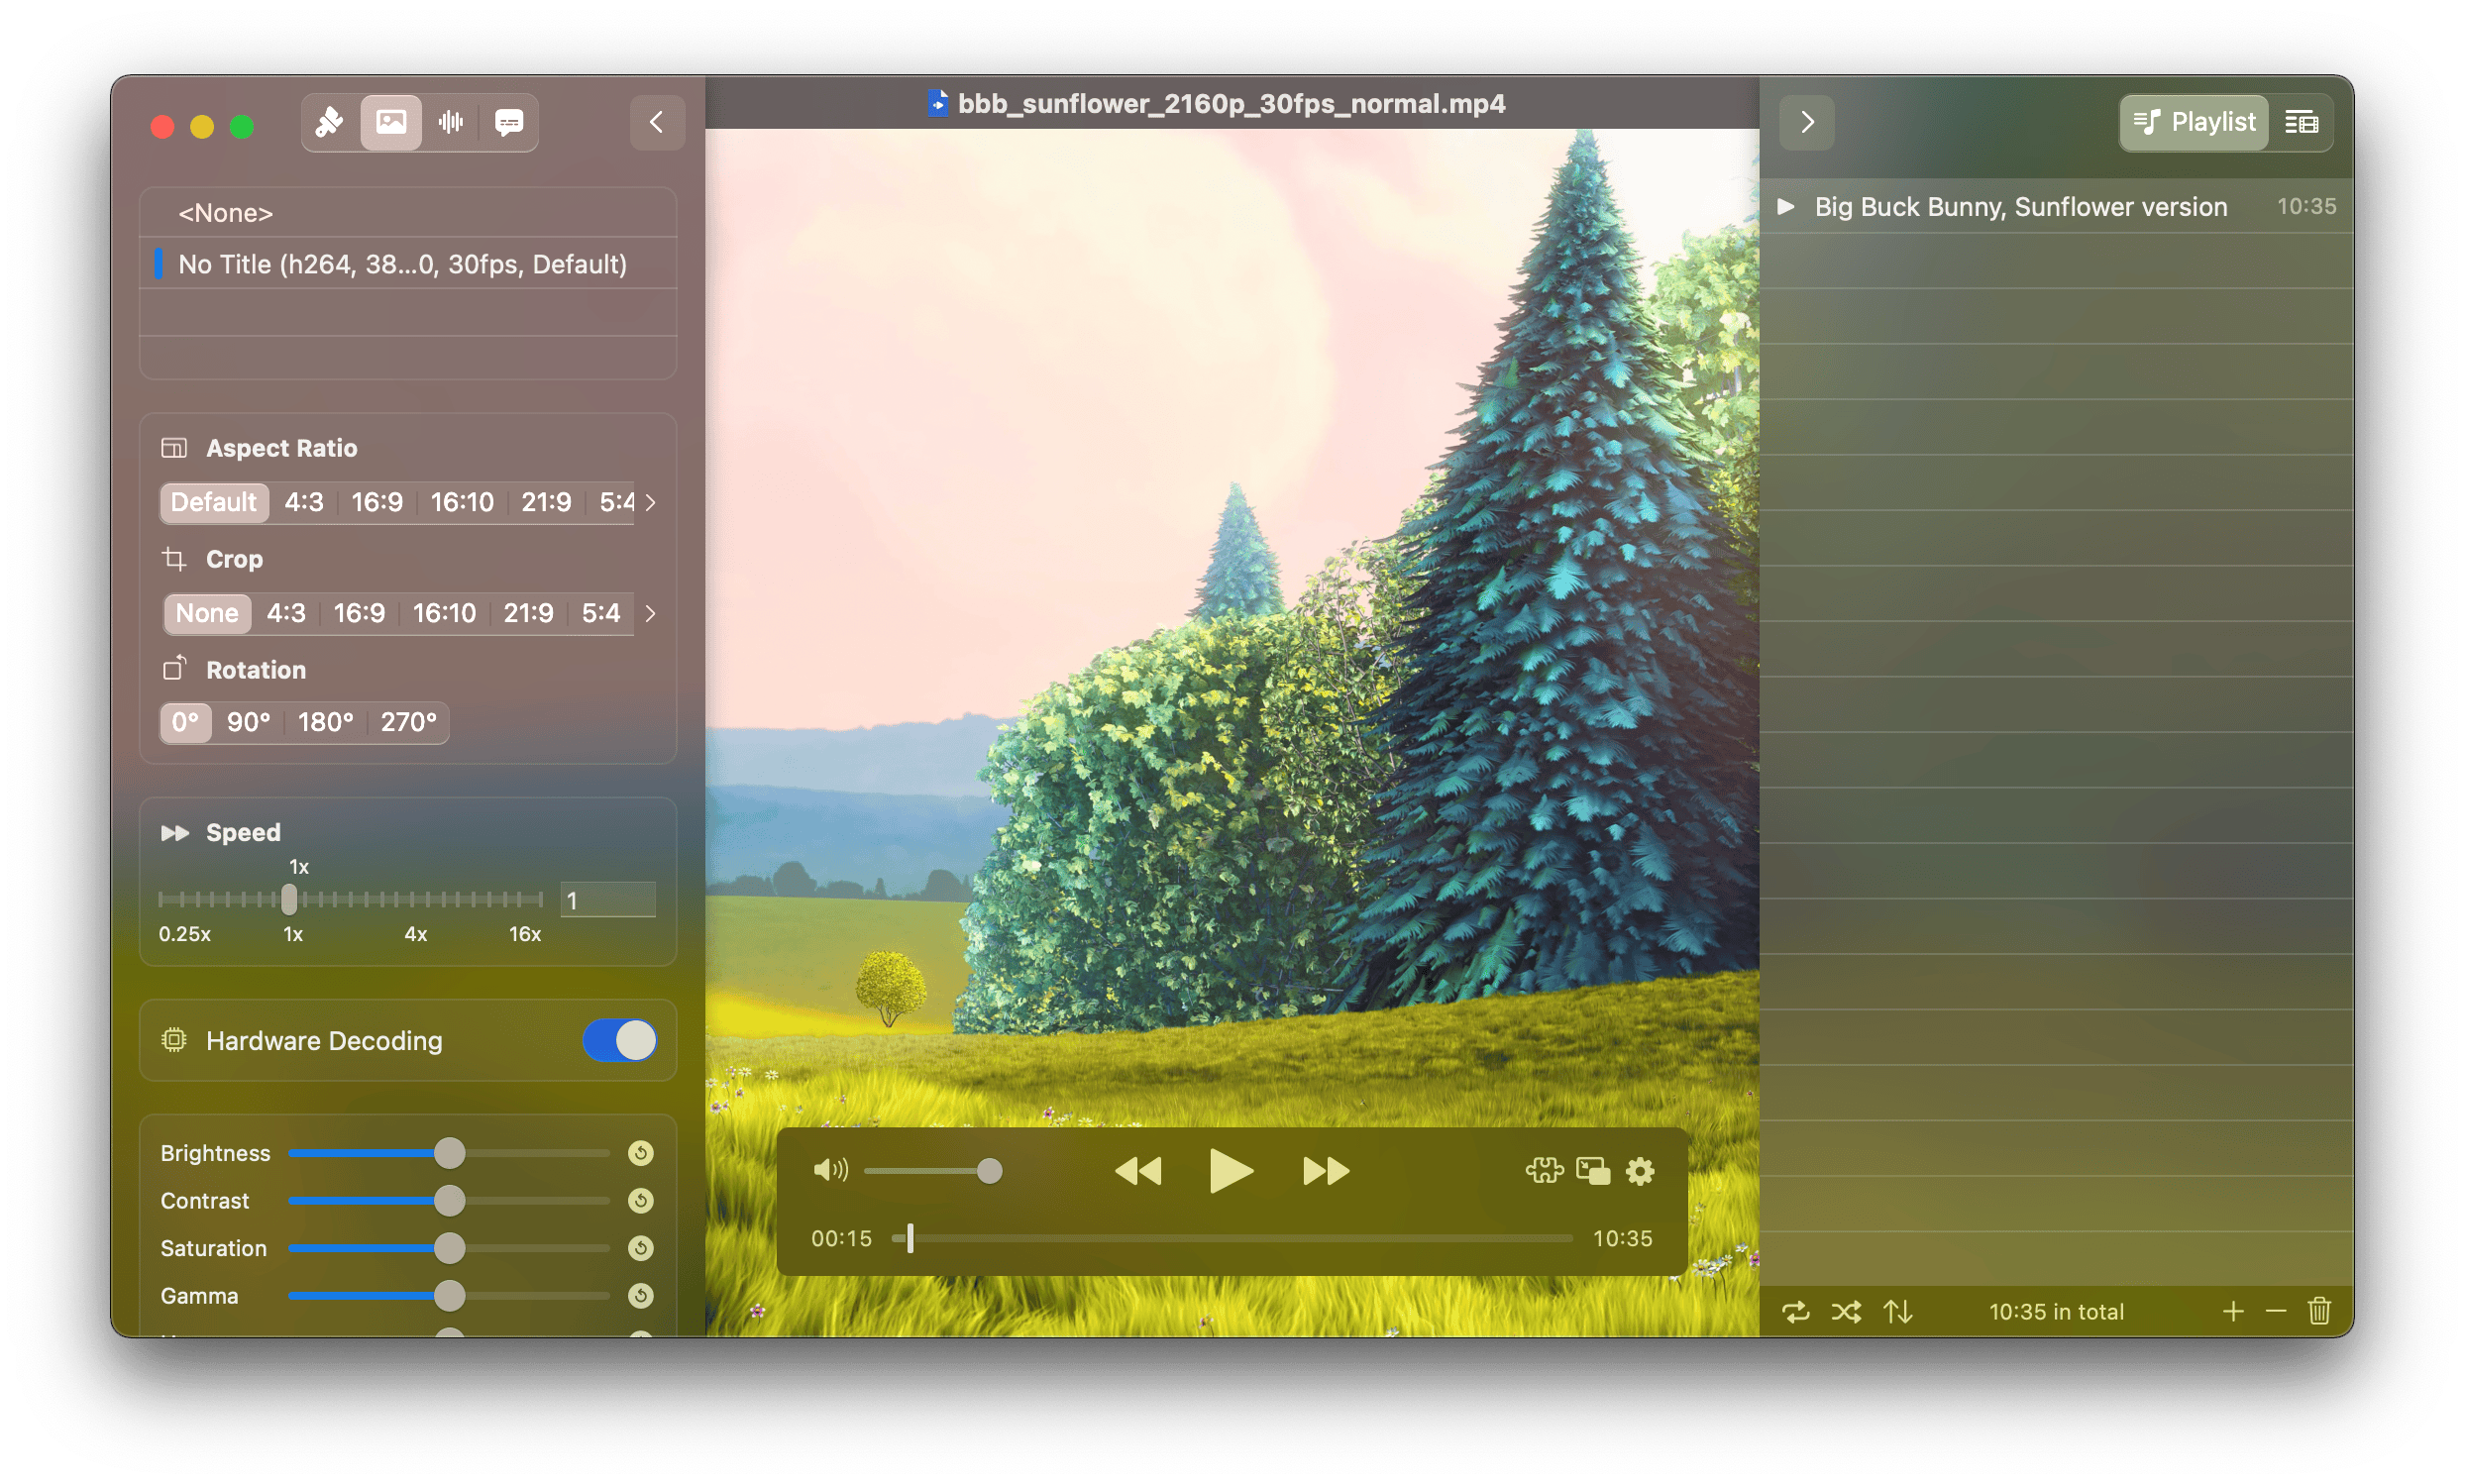Image resolution: width=2465 pixels, height=1484 pixels.
Task: Click the Brightness slider knob
Action: click(x=450, y=1153)
